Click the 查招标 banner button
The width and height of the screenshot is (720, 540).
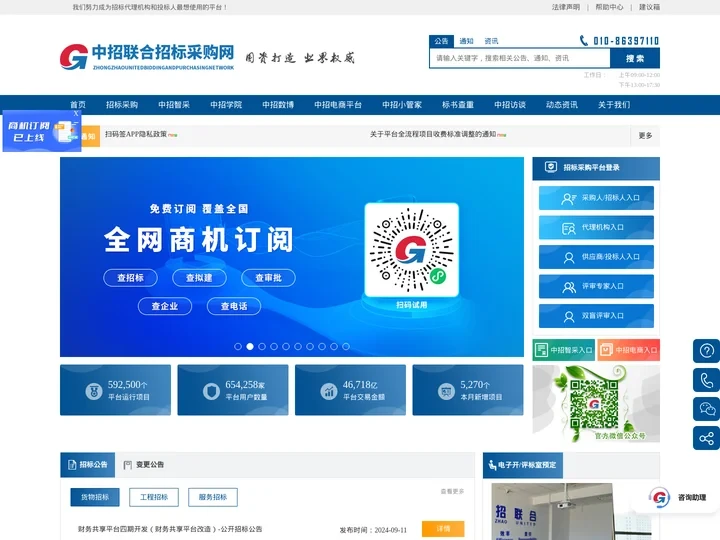pyautogui.click(x=130, y=278)
